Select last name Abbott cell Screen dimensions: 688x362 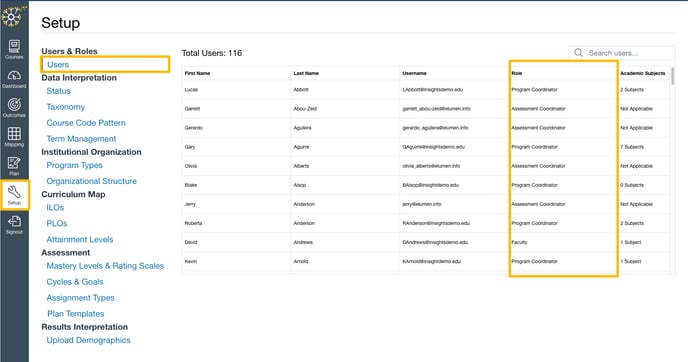(x=301, y=90)
